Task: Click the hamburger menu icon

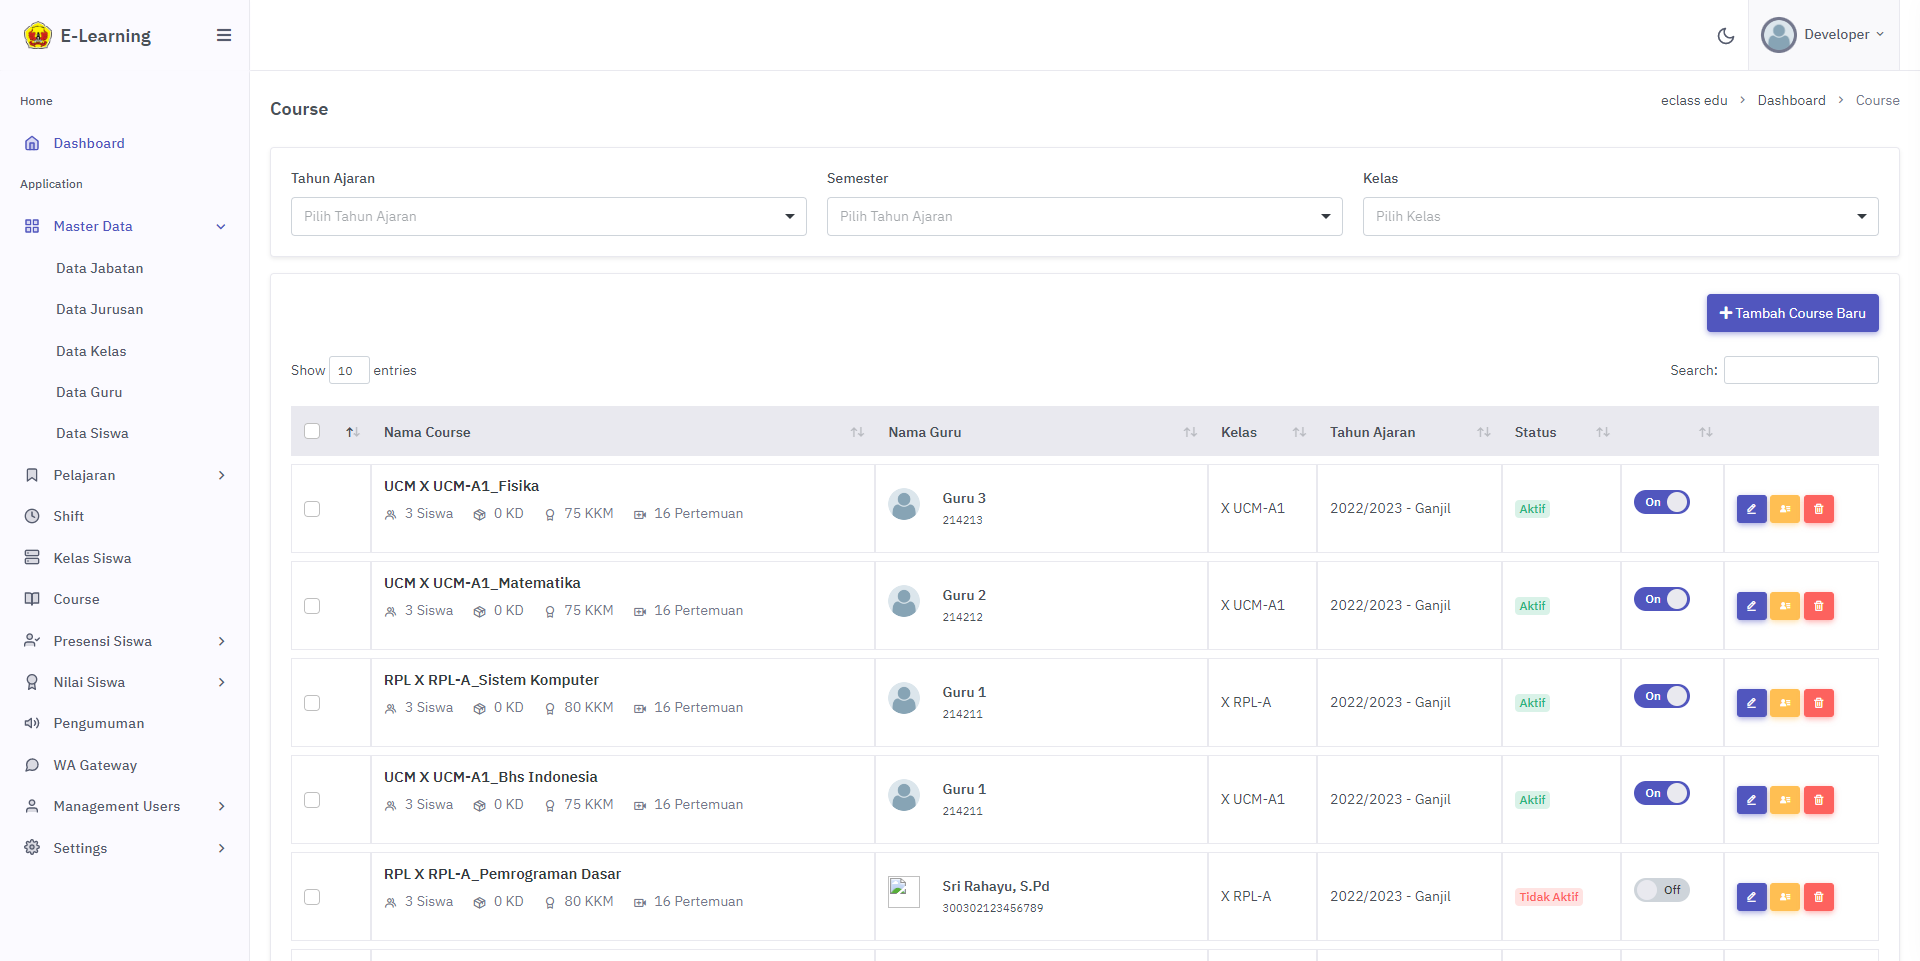Action: (224, 35)
